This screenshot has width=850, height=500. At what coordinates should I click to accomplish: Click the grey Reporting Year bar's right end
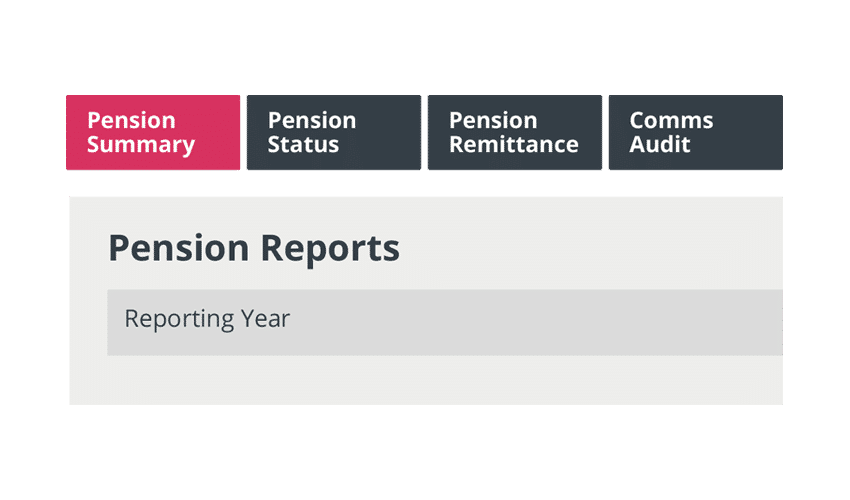(765, 322)
